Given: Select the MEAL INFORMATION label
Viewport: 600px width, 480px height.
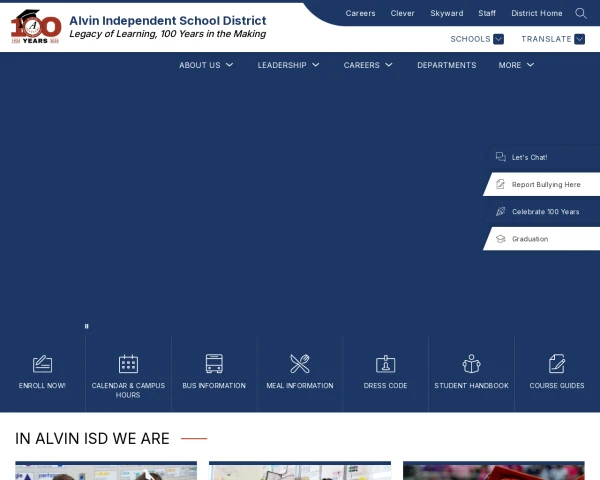Looking at the screenshot, I should pyautogui.click(x=300, y=385).
